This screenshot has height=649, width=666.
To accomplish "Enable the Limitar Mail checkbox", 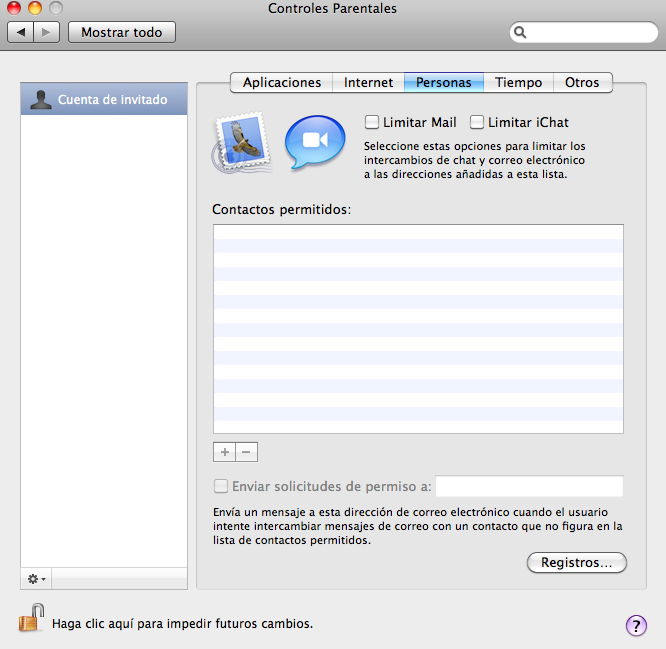I will point(373,122).
